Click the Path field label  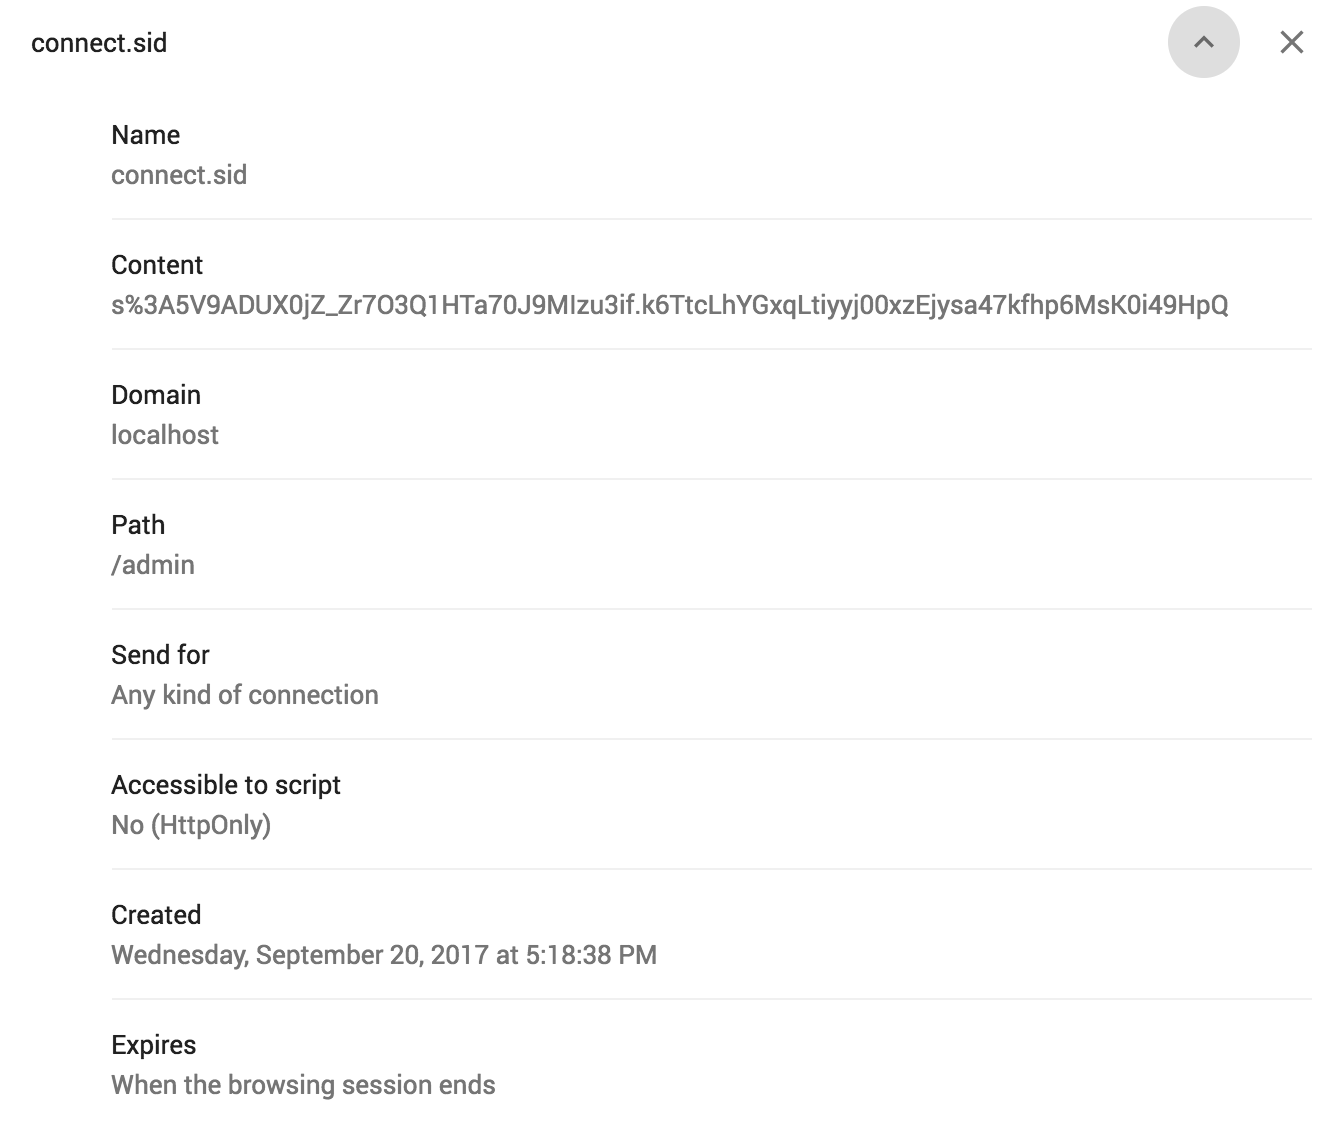[138, 524]
